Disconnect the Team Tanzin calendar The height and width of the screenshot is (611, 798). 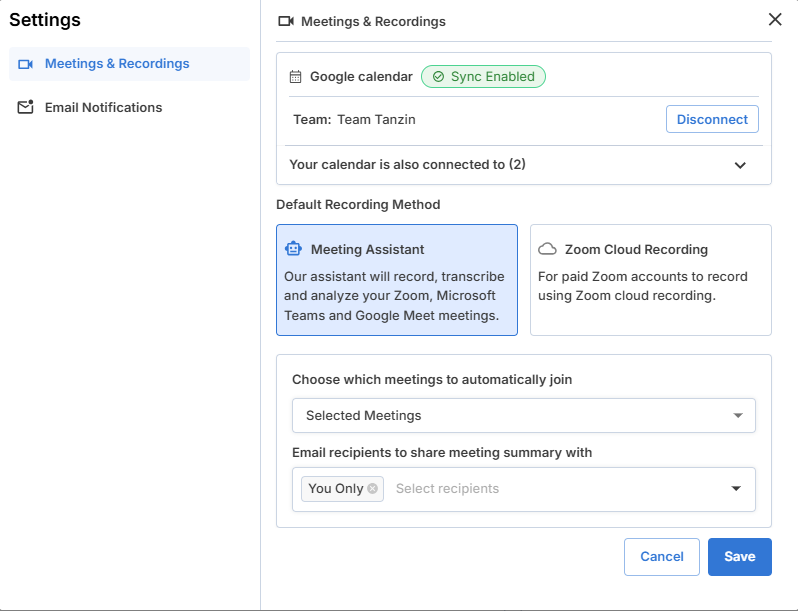712,119
